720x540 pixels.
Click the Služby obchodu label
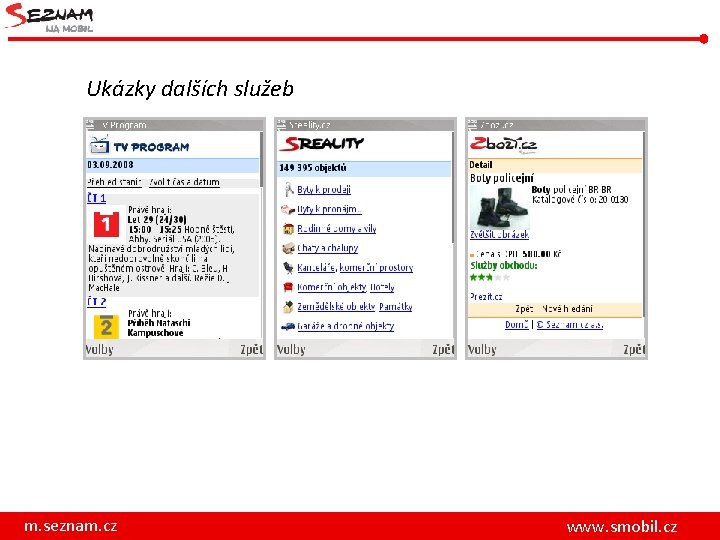[504, 265]
